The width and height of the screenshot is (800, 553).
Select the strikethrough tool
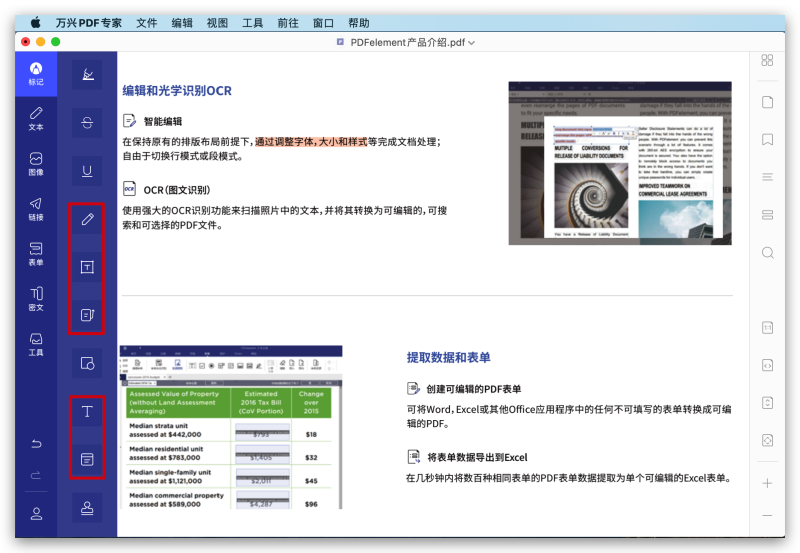pos(87,122)
